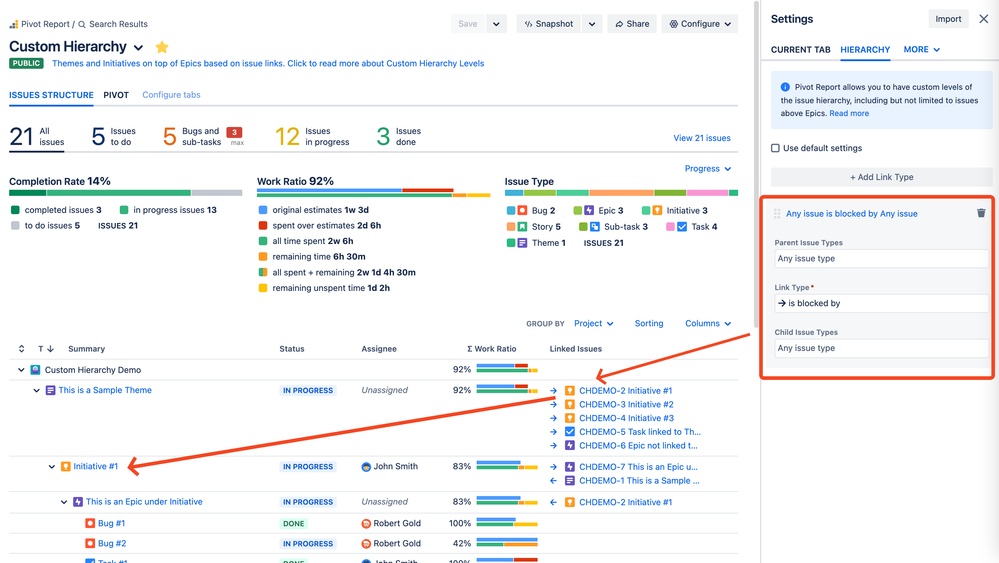Delete the 'is blocked by' link type with the trash icon
This screenshot has width=999, height=563.
click(981, 213)
